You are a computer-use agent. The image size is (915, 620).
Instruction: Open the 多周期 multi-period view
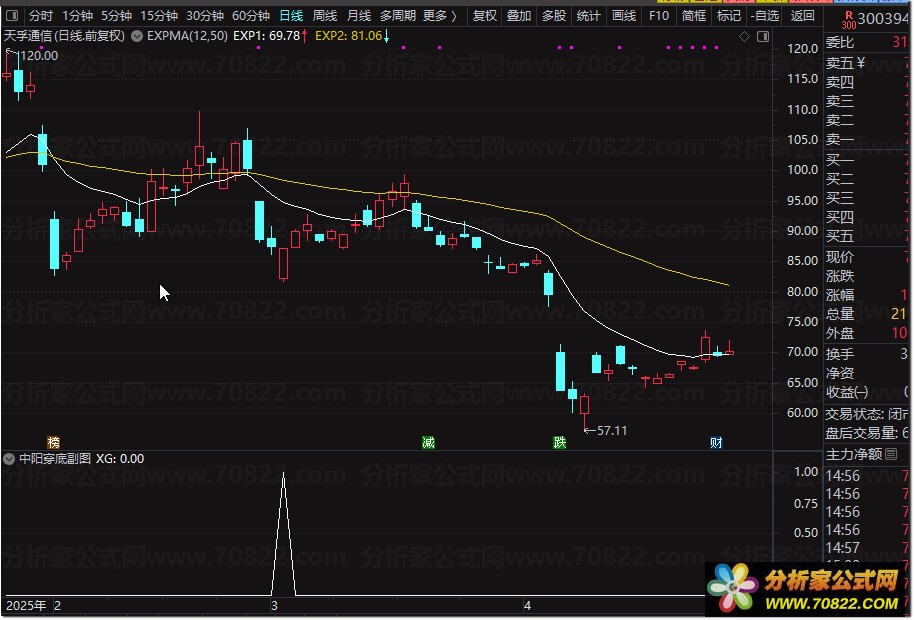pos(398,16)
